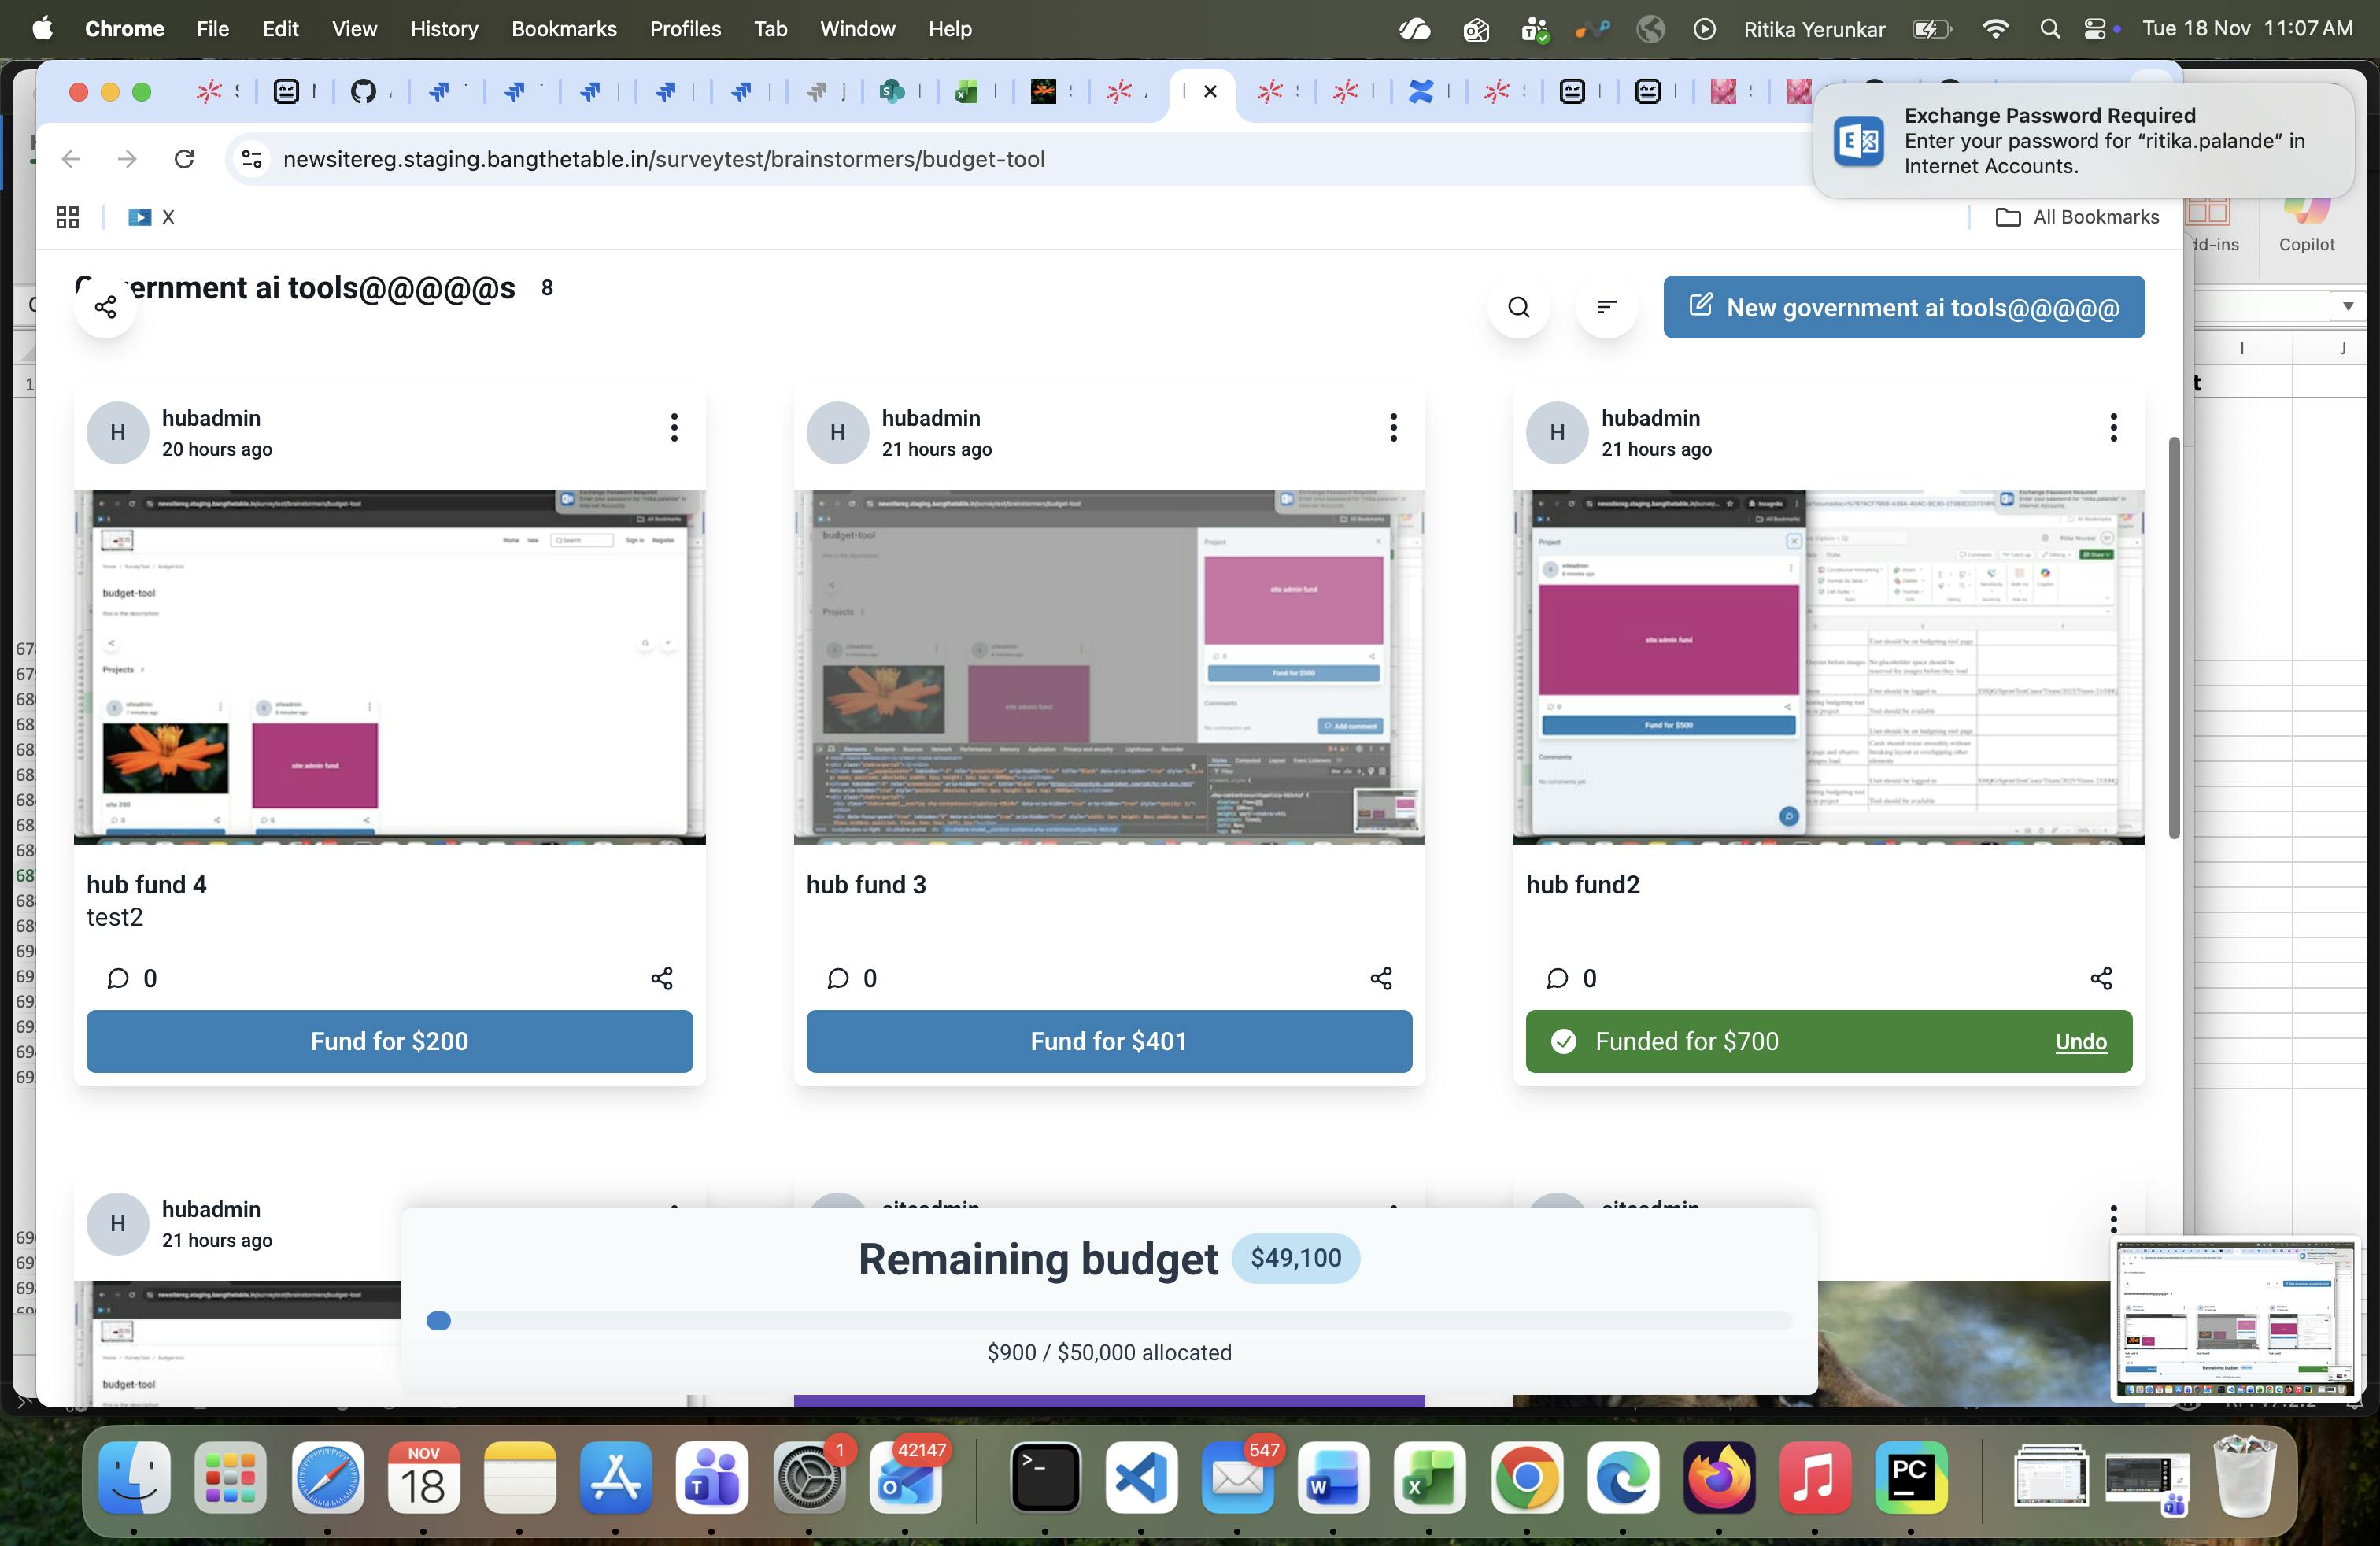Click the sort/filter icon beside the search icon
Screen dimensions: 2380x1546
pos(1606,307)
